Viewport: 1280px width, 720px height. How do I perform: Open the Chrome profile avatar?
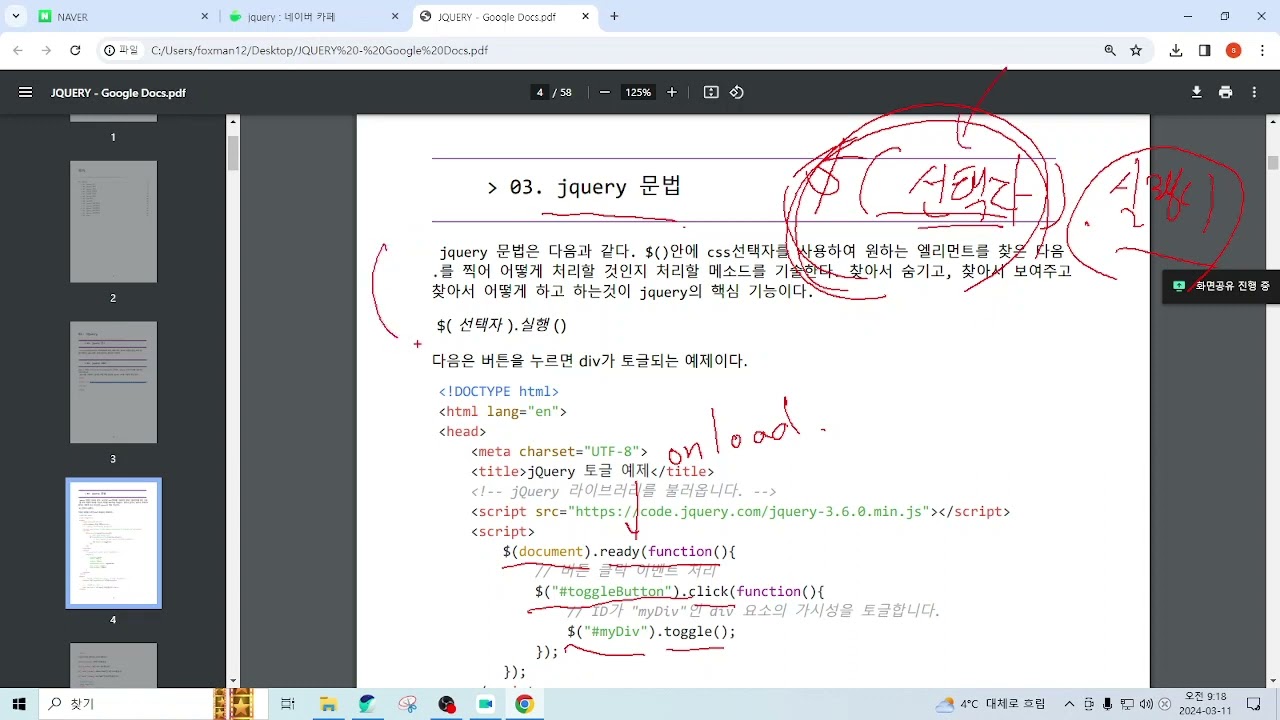click(x=1234, y=50)
